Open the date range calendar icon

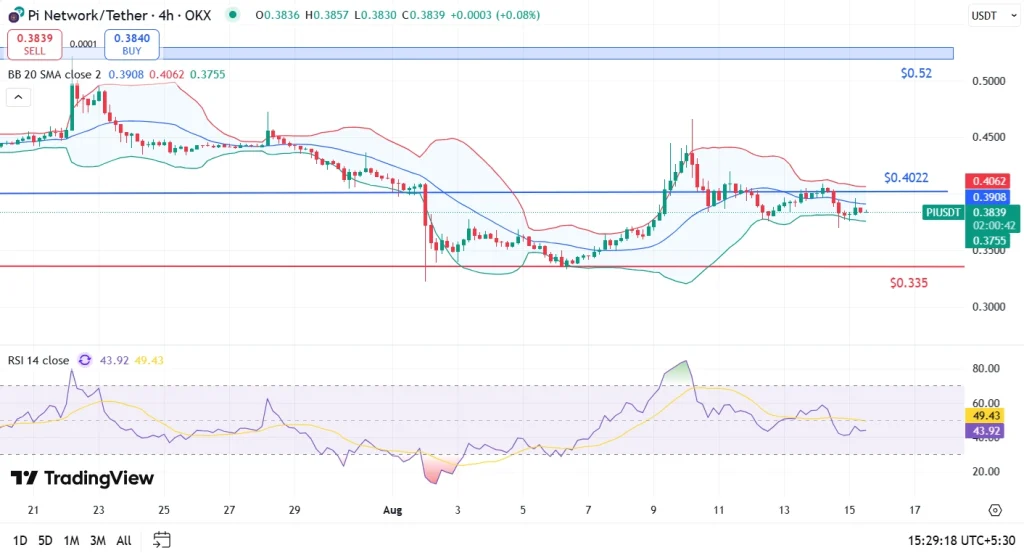click(161, 540)
